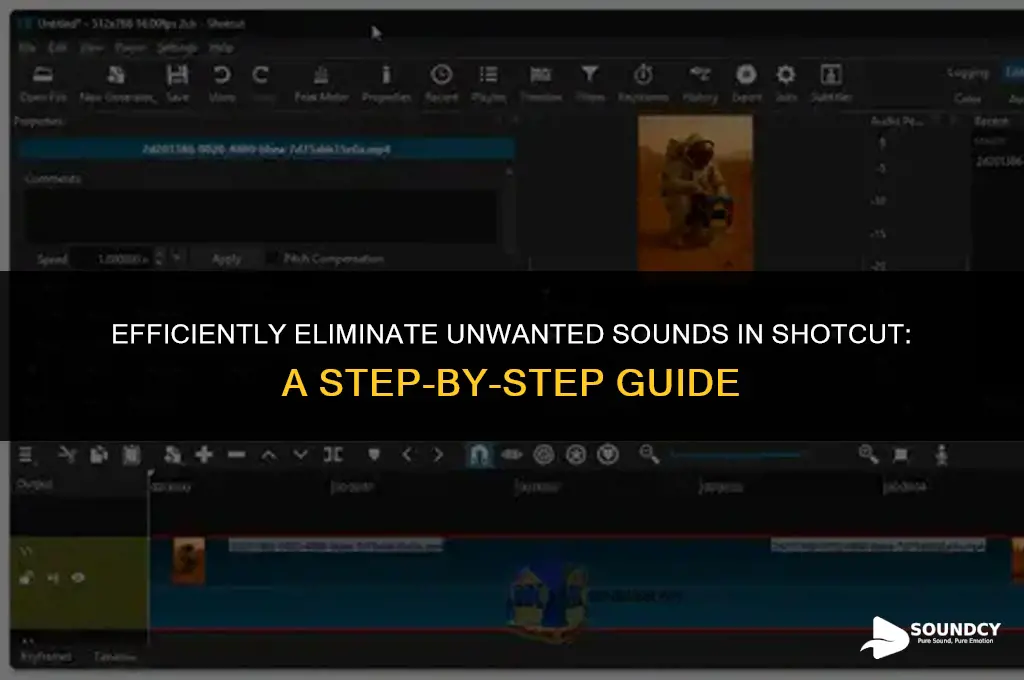Open the Keyframes stopwatch icon
1024x680 pixels.
[643, 74]
